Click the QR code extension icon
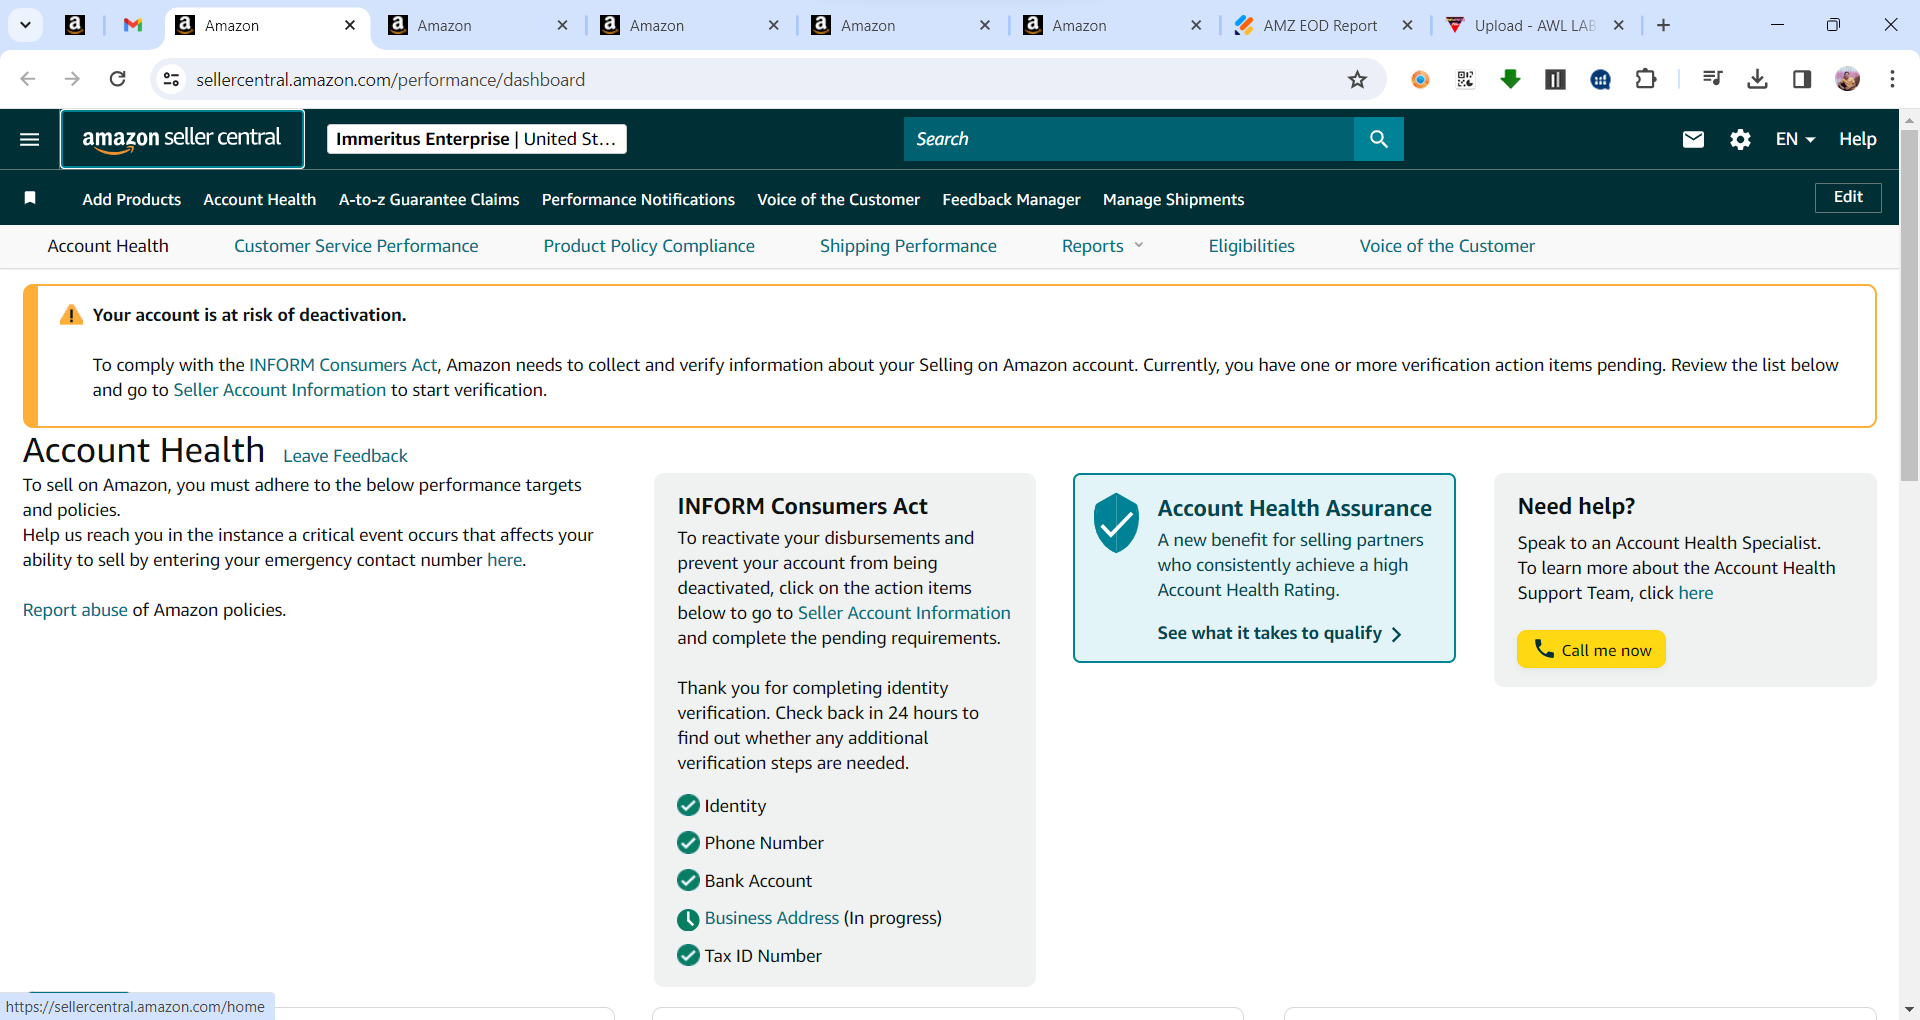This screenshot has width=1920, height=1020. pyautogui.click(x=1465, y=79)
